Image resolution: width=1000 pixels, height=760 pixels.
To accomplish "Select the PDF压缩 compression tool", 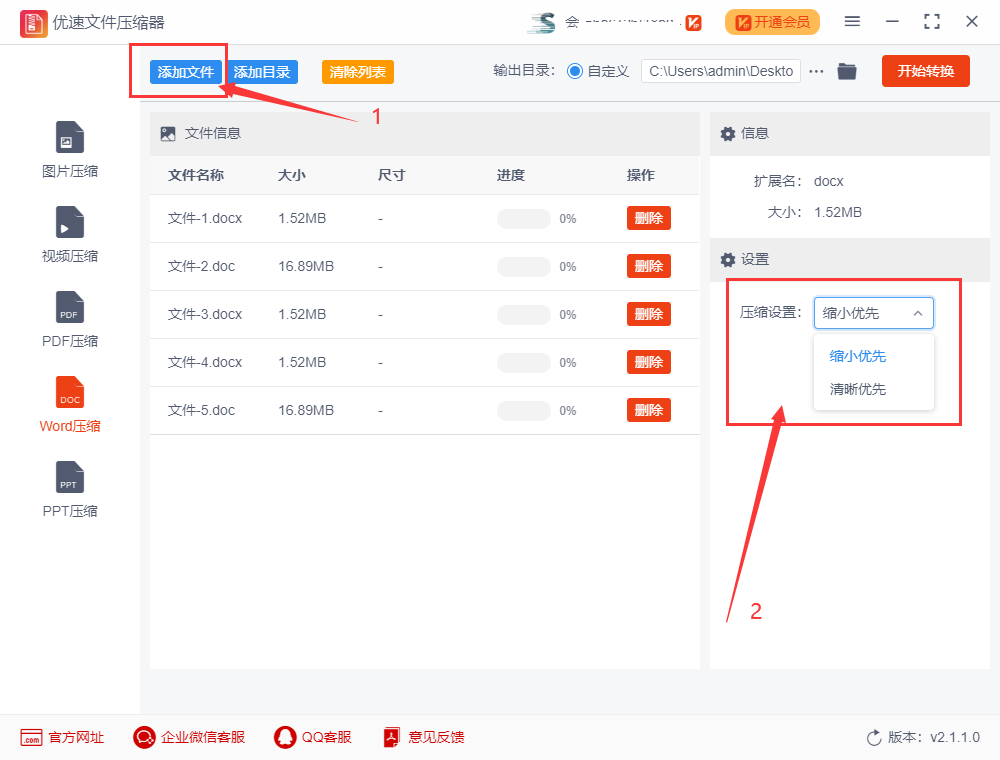I will [69, 318].
